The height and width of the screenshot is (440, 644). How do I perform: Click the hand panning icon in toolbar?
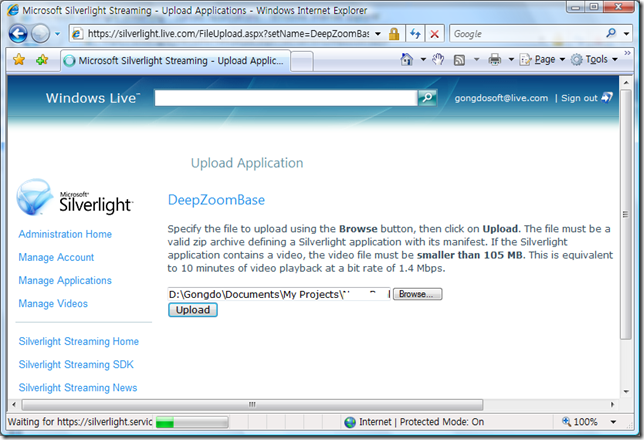[438, 60]
